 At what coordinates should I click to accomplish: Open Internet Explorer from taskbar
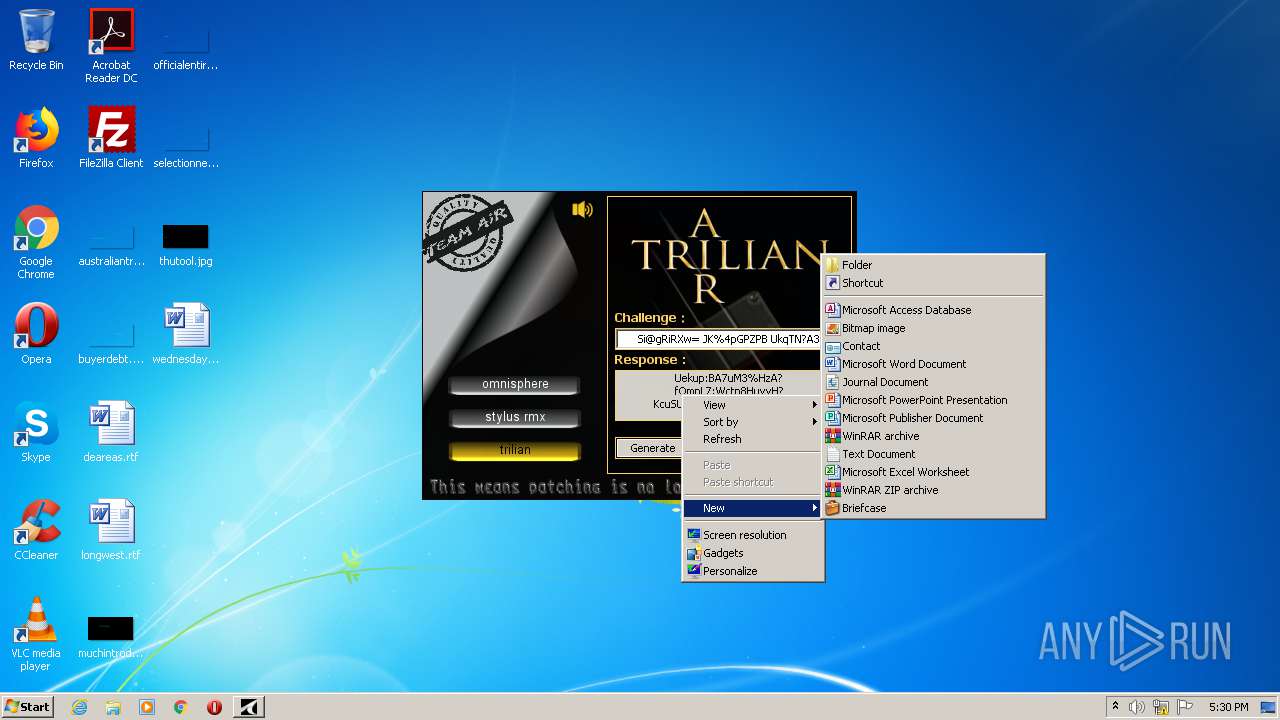coord(80,707)
